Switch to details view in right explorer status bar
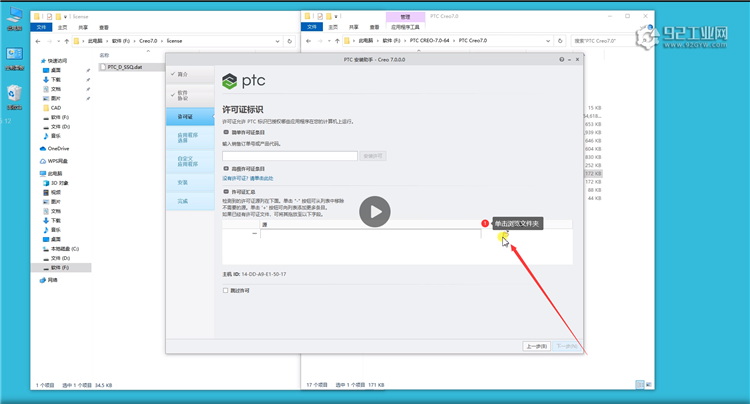Image resolution: width=750 pixels, height=404 pixels. (x=640, y=384)
